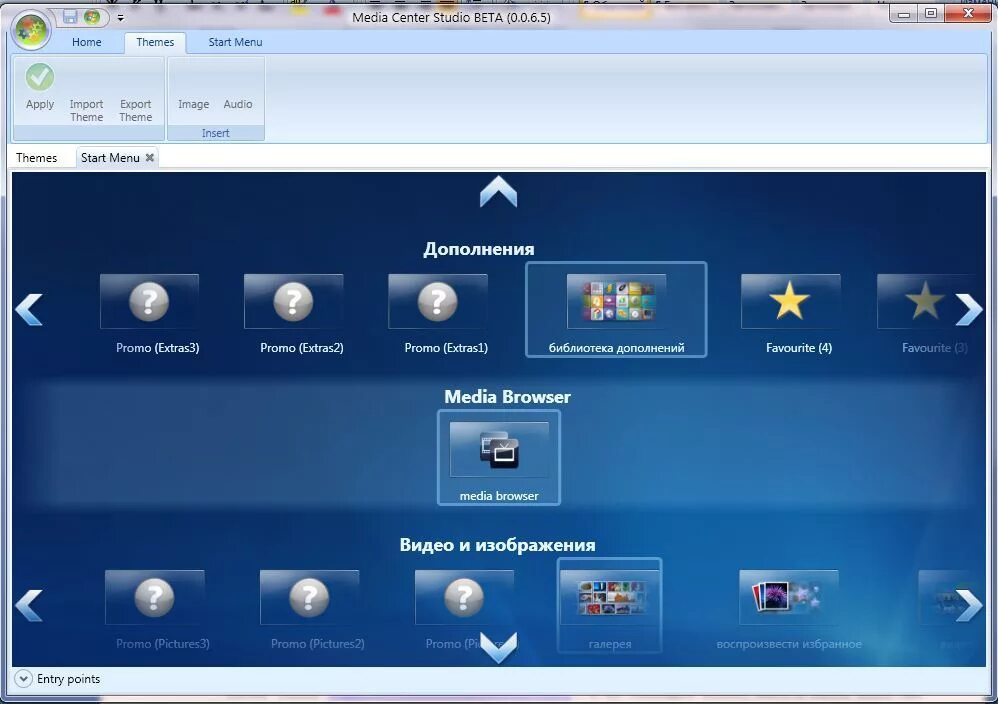The height and width of the screenshot is (704, 998).
Task: Click Insert Audio in the ribbon
Action: click(237, 104)
